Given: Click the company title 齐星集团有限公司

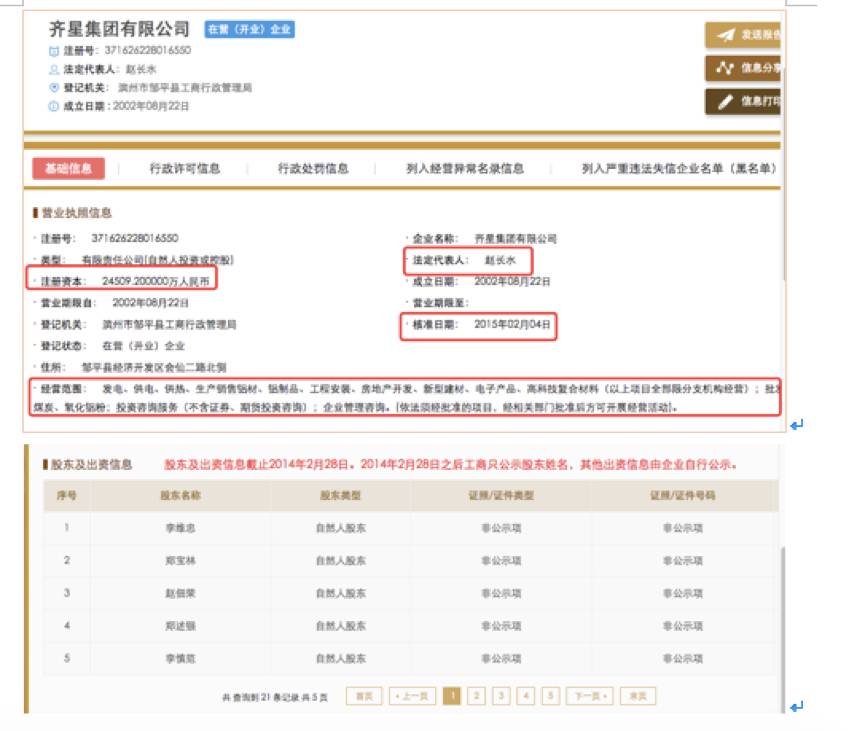Looking at the screenshot, I should (x=119, y=29).
